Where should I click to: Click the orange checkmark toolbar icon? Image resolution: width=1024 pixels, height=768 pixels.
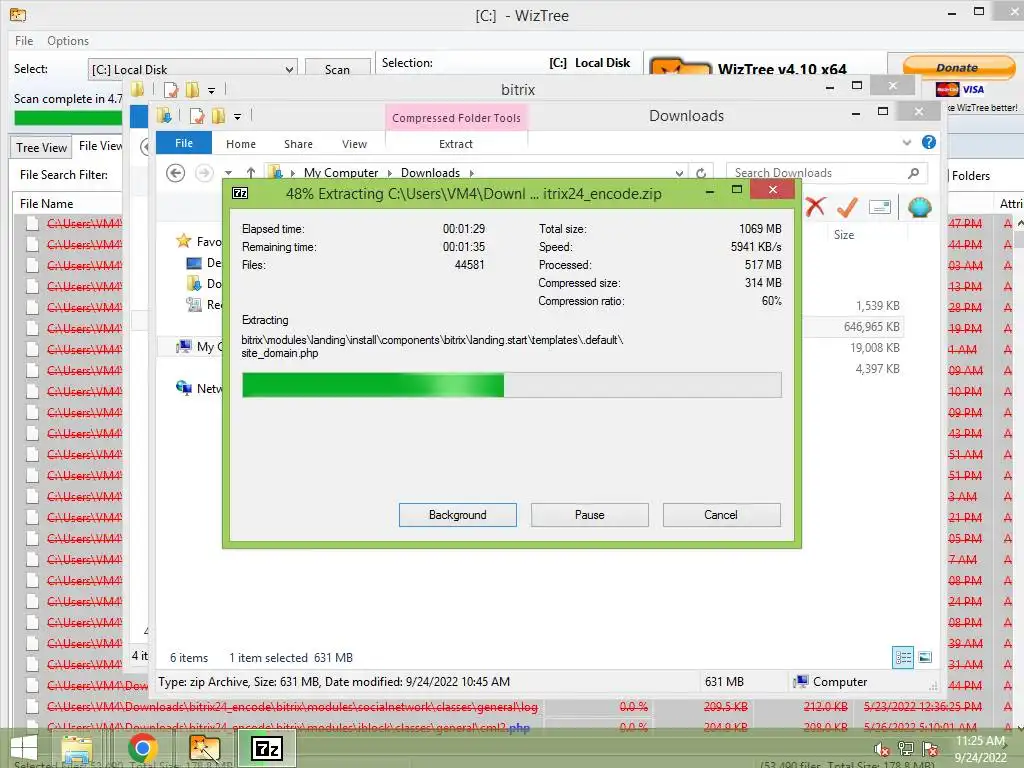click(x=847, y=208)
